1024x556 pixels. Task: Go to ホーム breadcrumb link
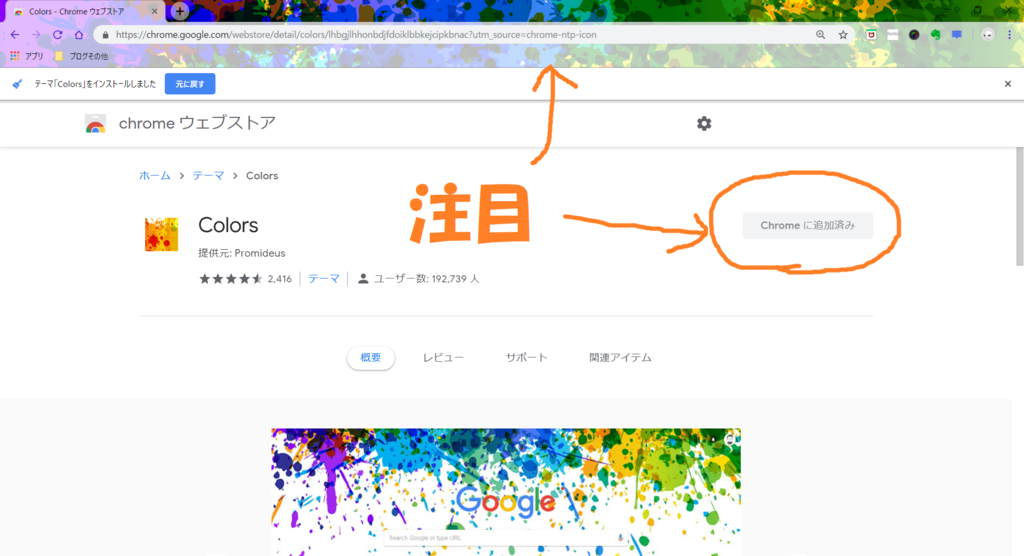(155, 176)
